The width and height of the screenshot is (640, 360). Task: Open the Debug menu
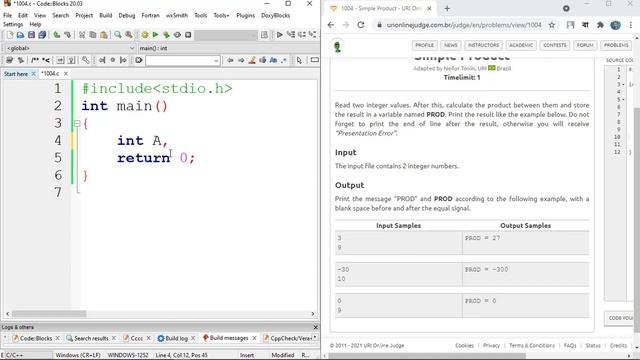127,16
